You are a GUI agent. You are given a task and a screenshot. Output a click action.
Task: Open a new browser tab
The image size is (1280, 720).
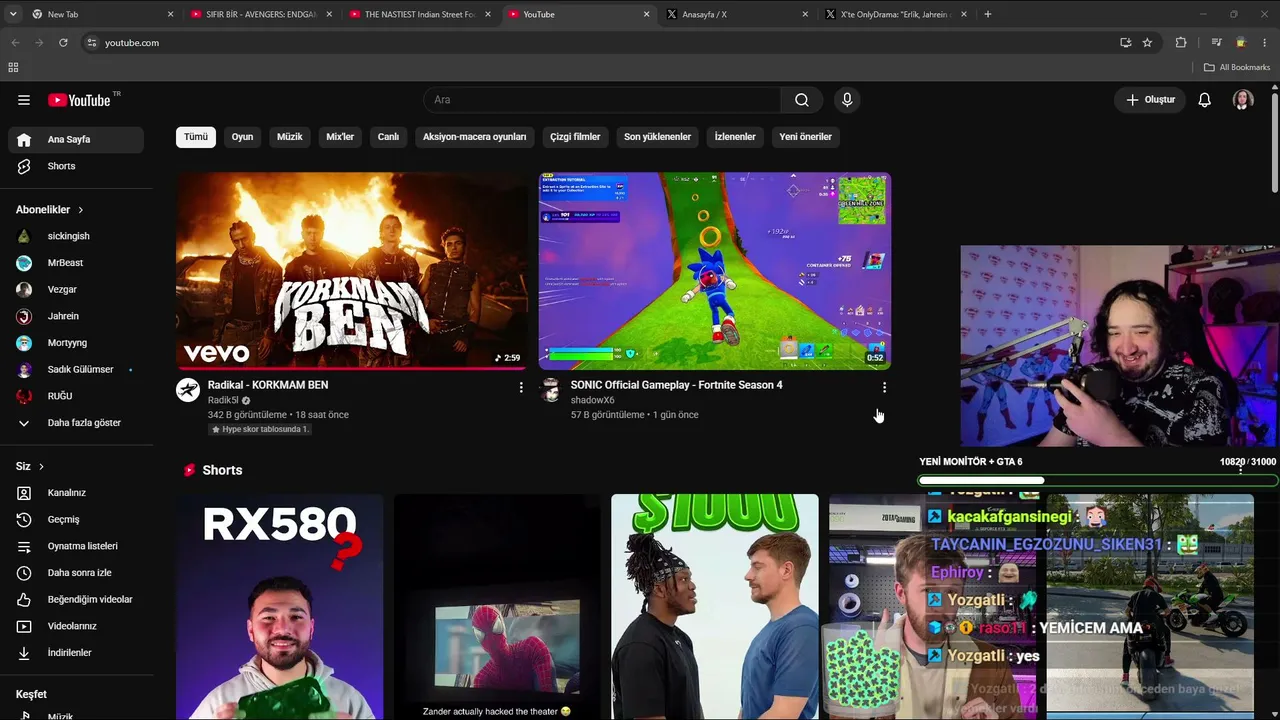tap(988, 14)
